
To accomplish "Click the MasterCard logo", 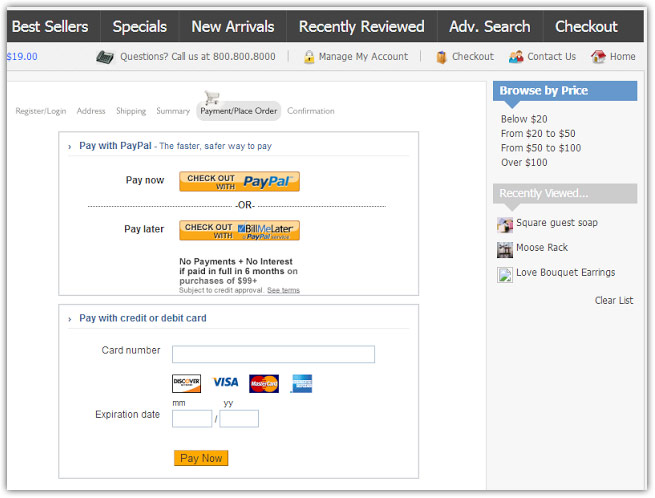I will pyautogui.click(x=264, y=384).
